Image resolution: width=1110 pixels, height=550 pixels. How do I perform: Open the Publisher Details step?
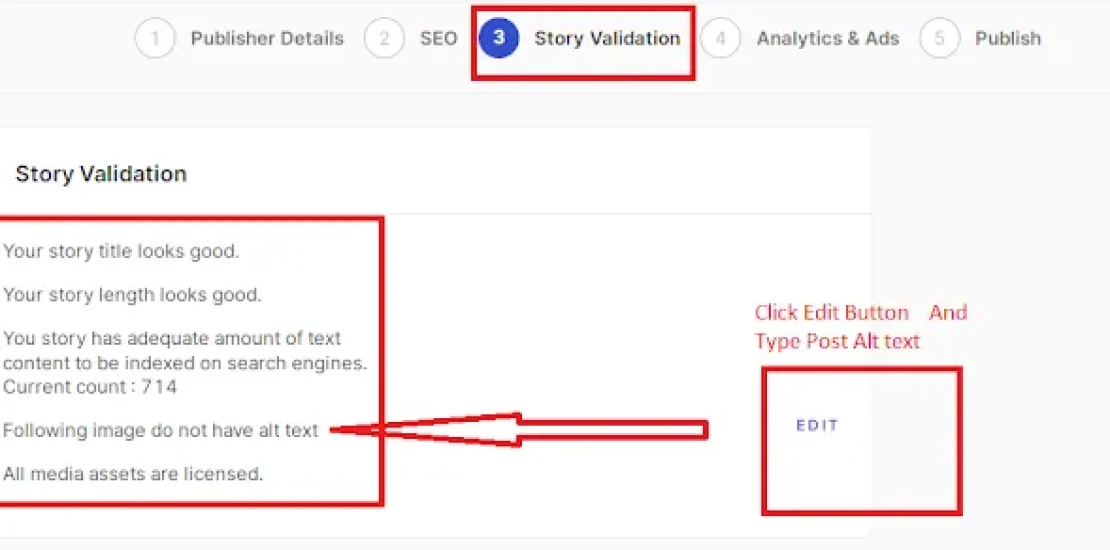(267, 39)
